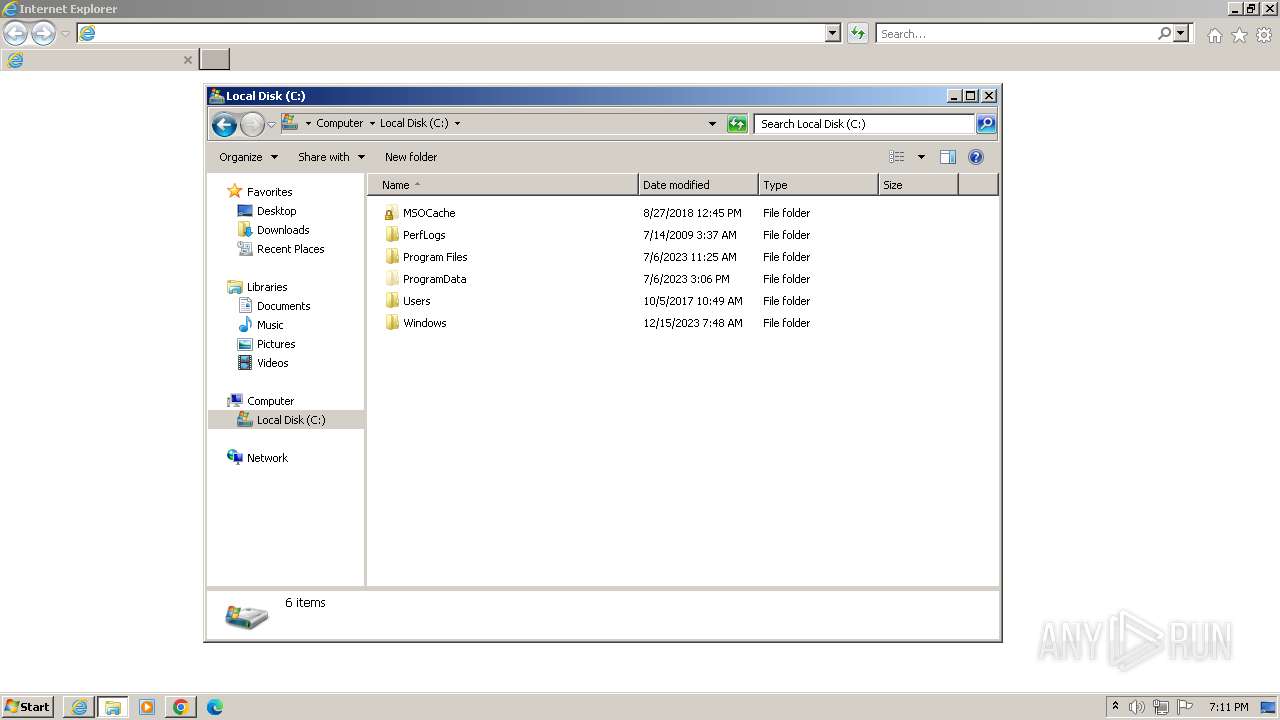The height and width of the screenshot is (720, 1280).
Task: Sort by the Size column
Action: coord(918,185)
